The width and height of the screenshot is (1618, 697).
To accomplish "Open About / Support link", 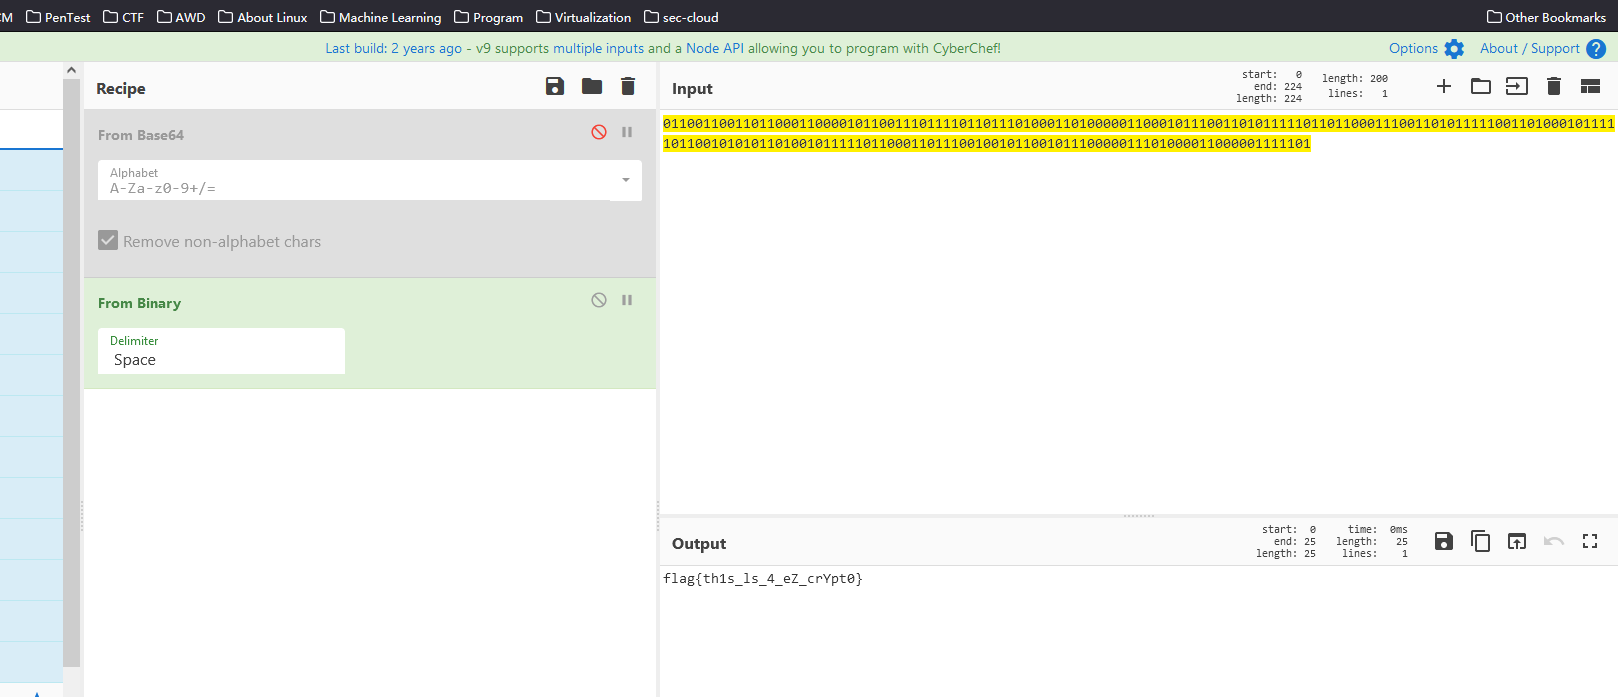I will pyautogui.click(x=1529, y=48).
